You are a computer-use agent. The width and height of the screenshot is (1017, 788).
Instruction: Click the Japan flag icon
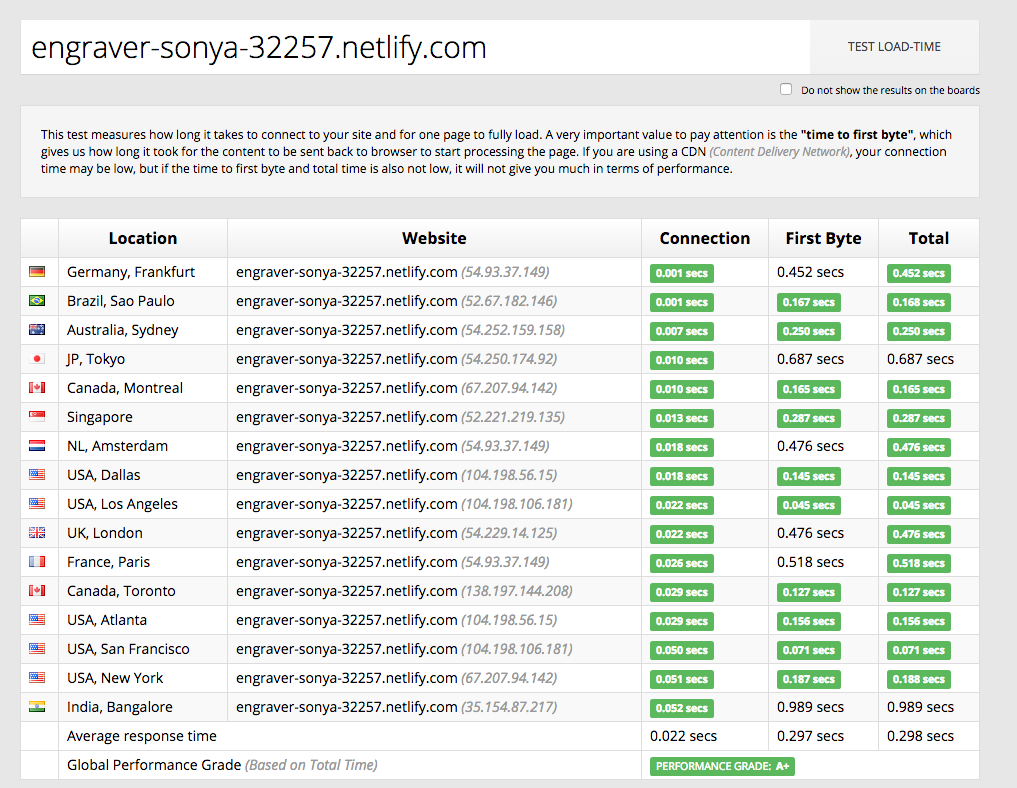coord(37,359)
